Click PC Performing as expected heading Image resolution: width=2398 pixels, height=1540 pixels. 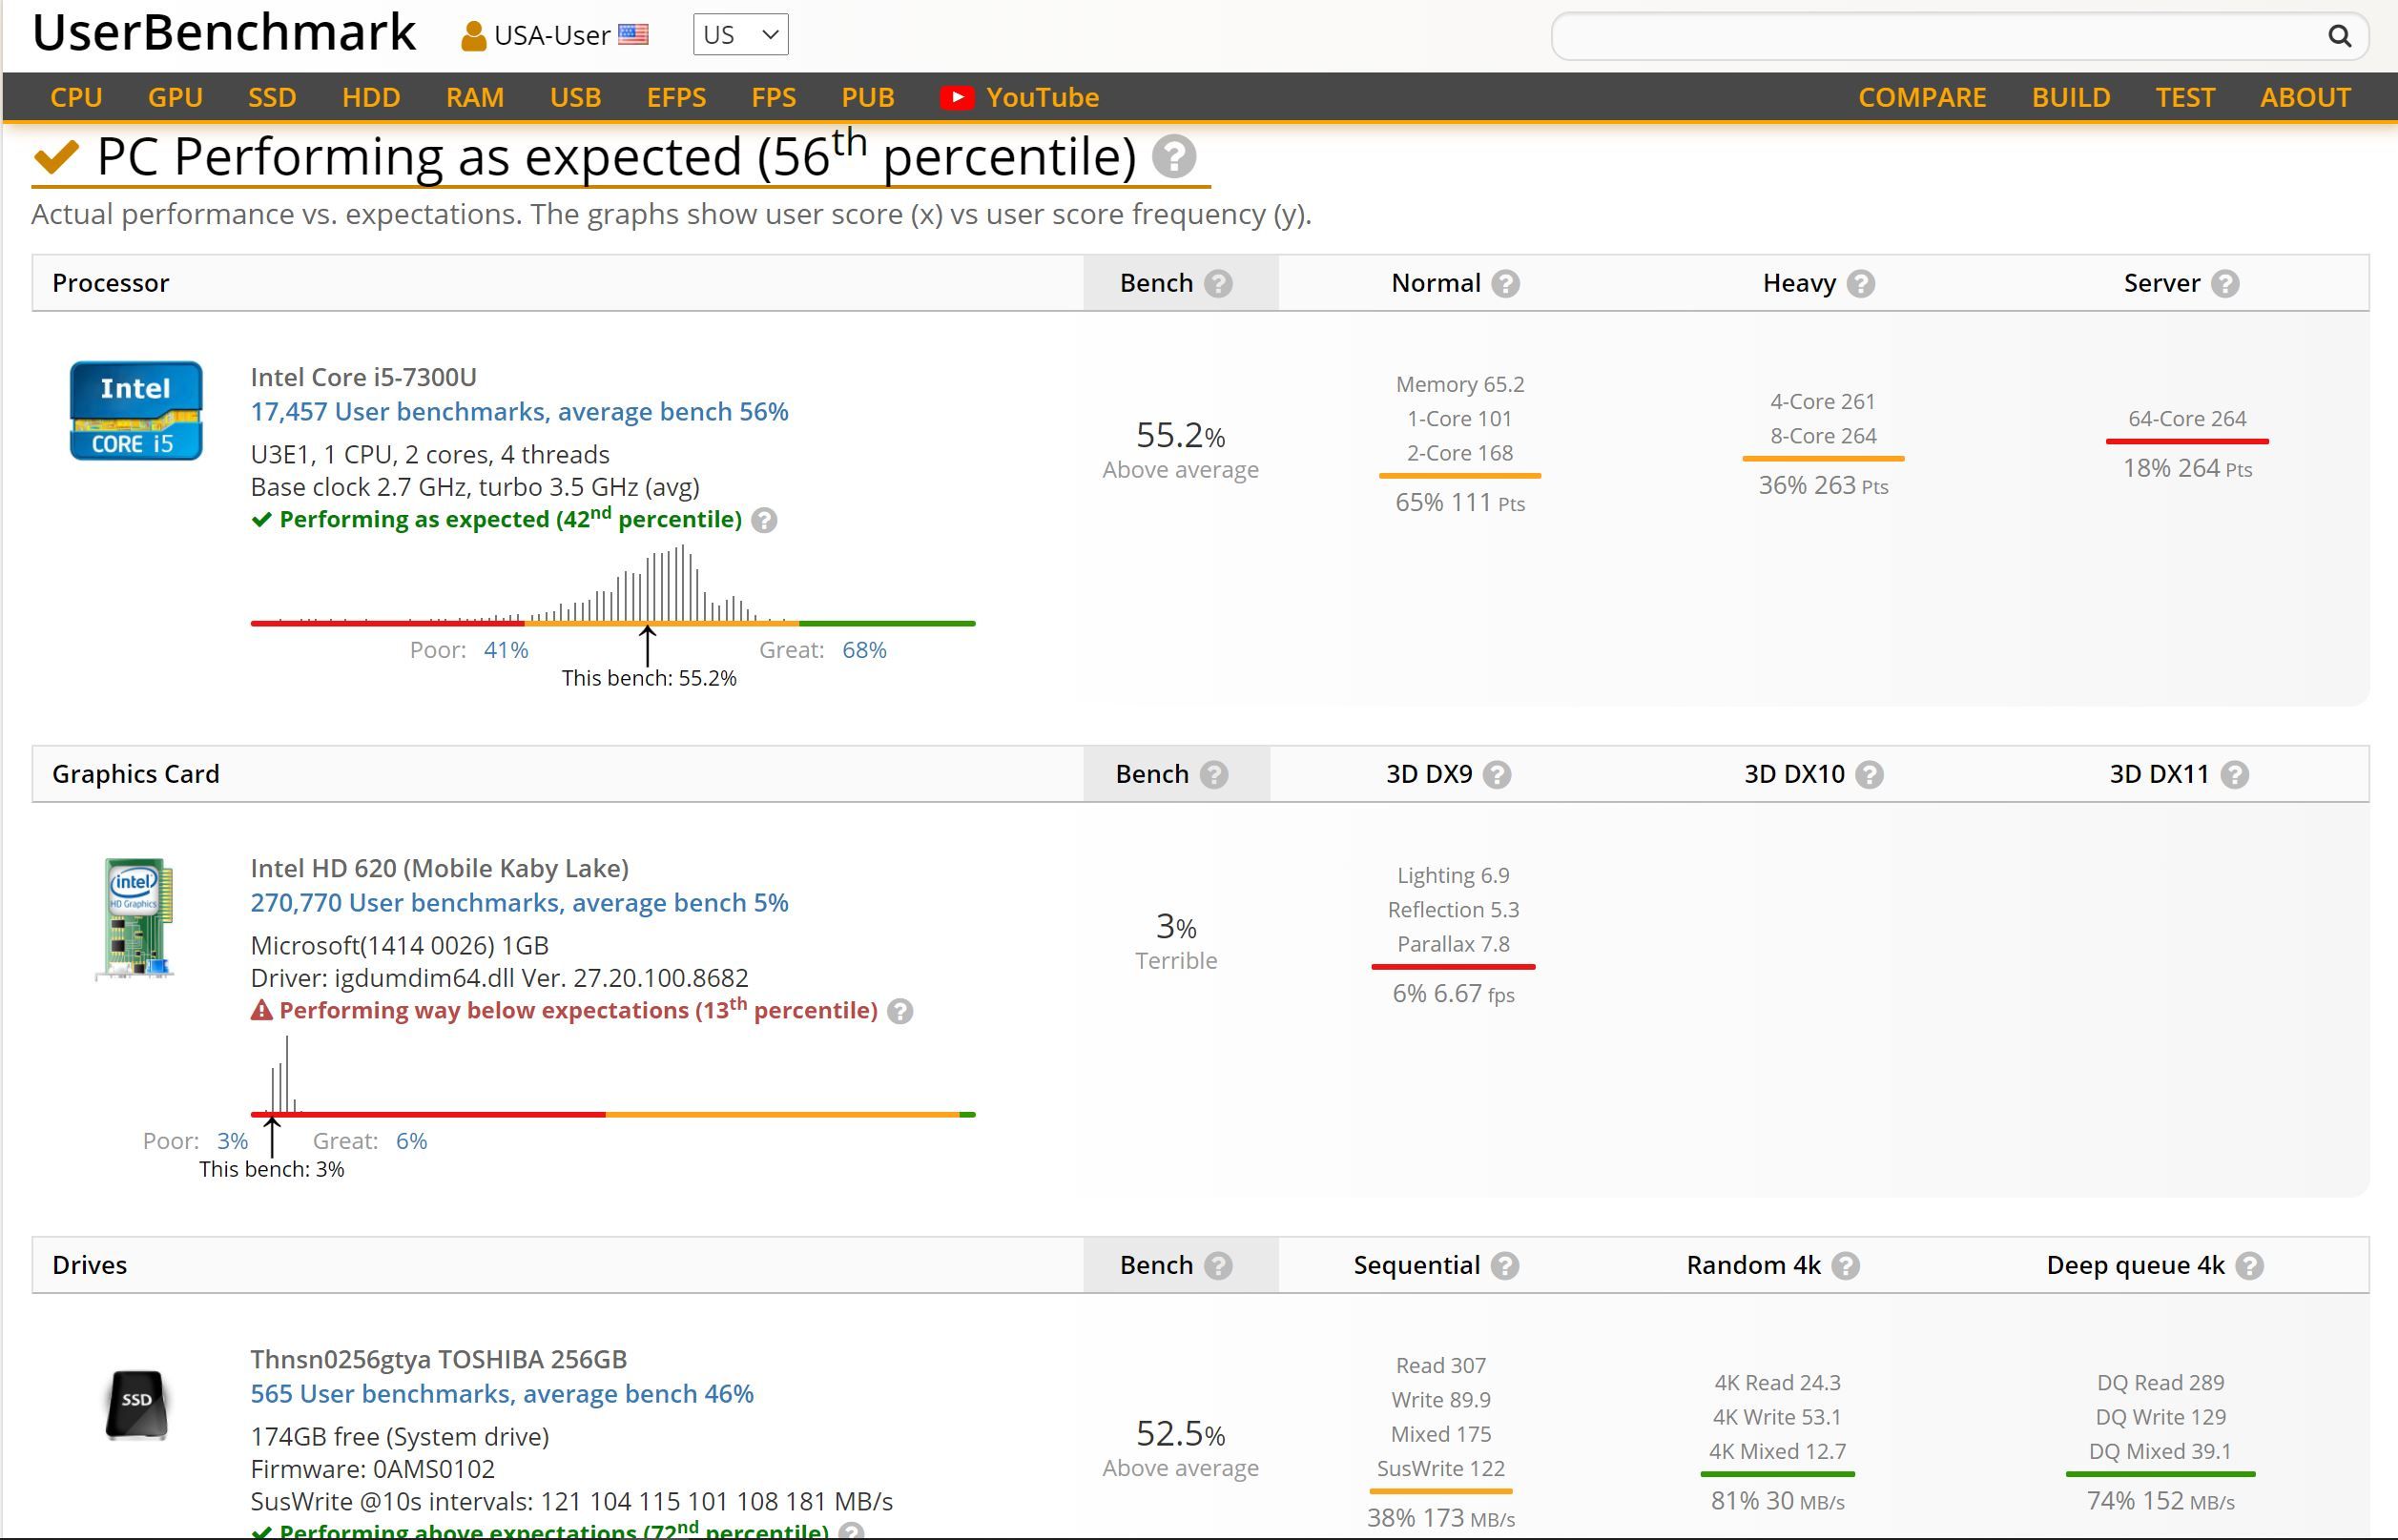click(617, 157)
